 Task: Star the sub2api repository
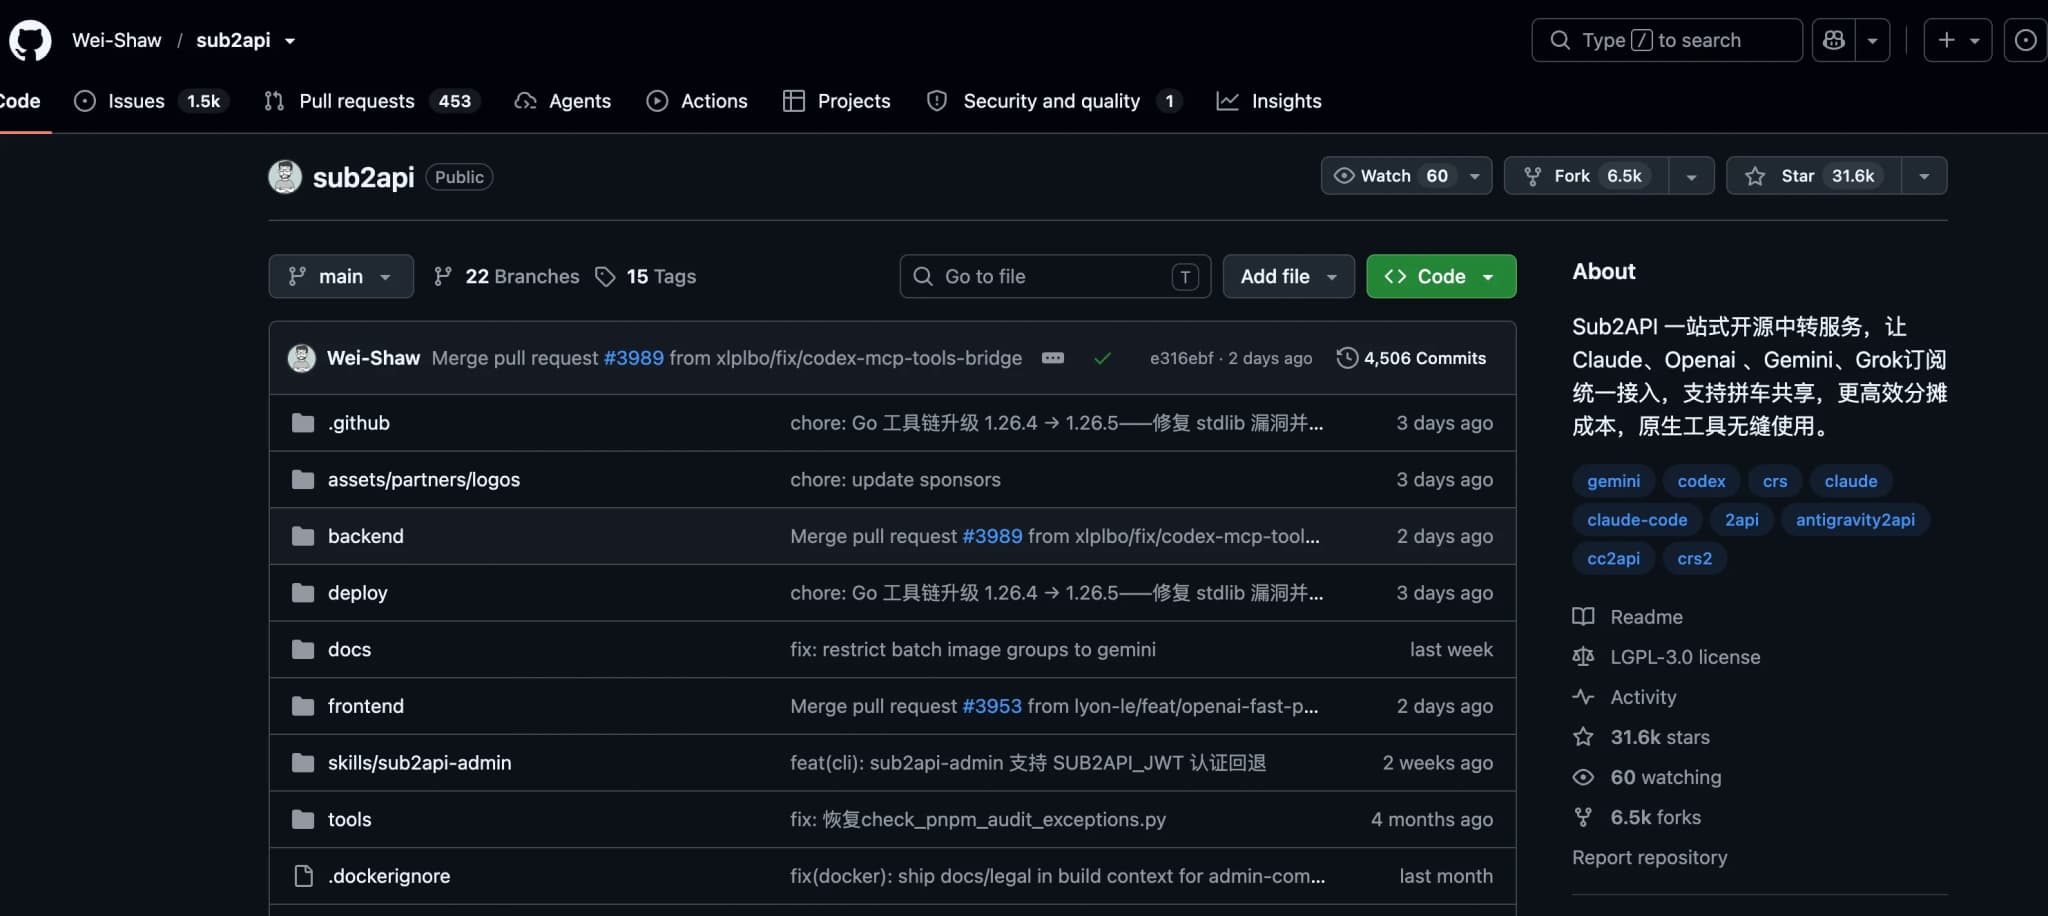pyautogui.click(x=1814, y=176)
